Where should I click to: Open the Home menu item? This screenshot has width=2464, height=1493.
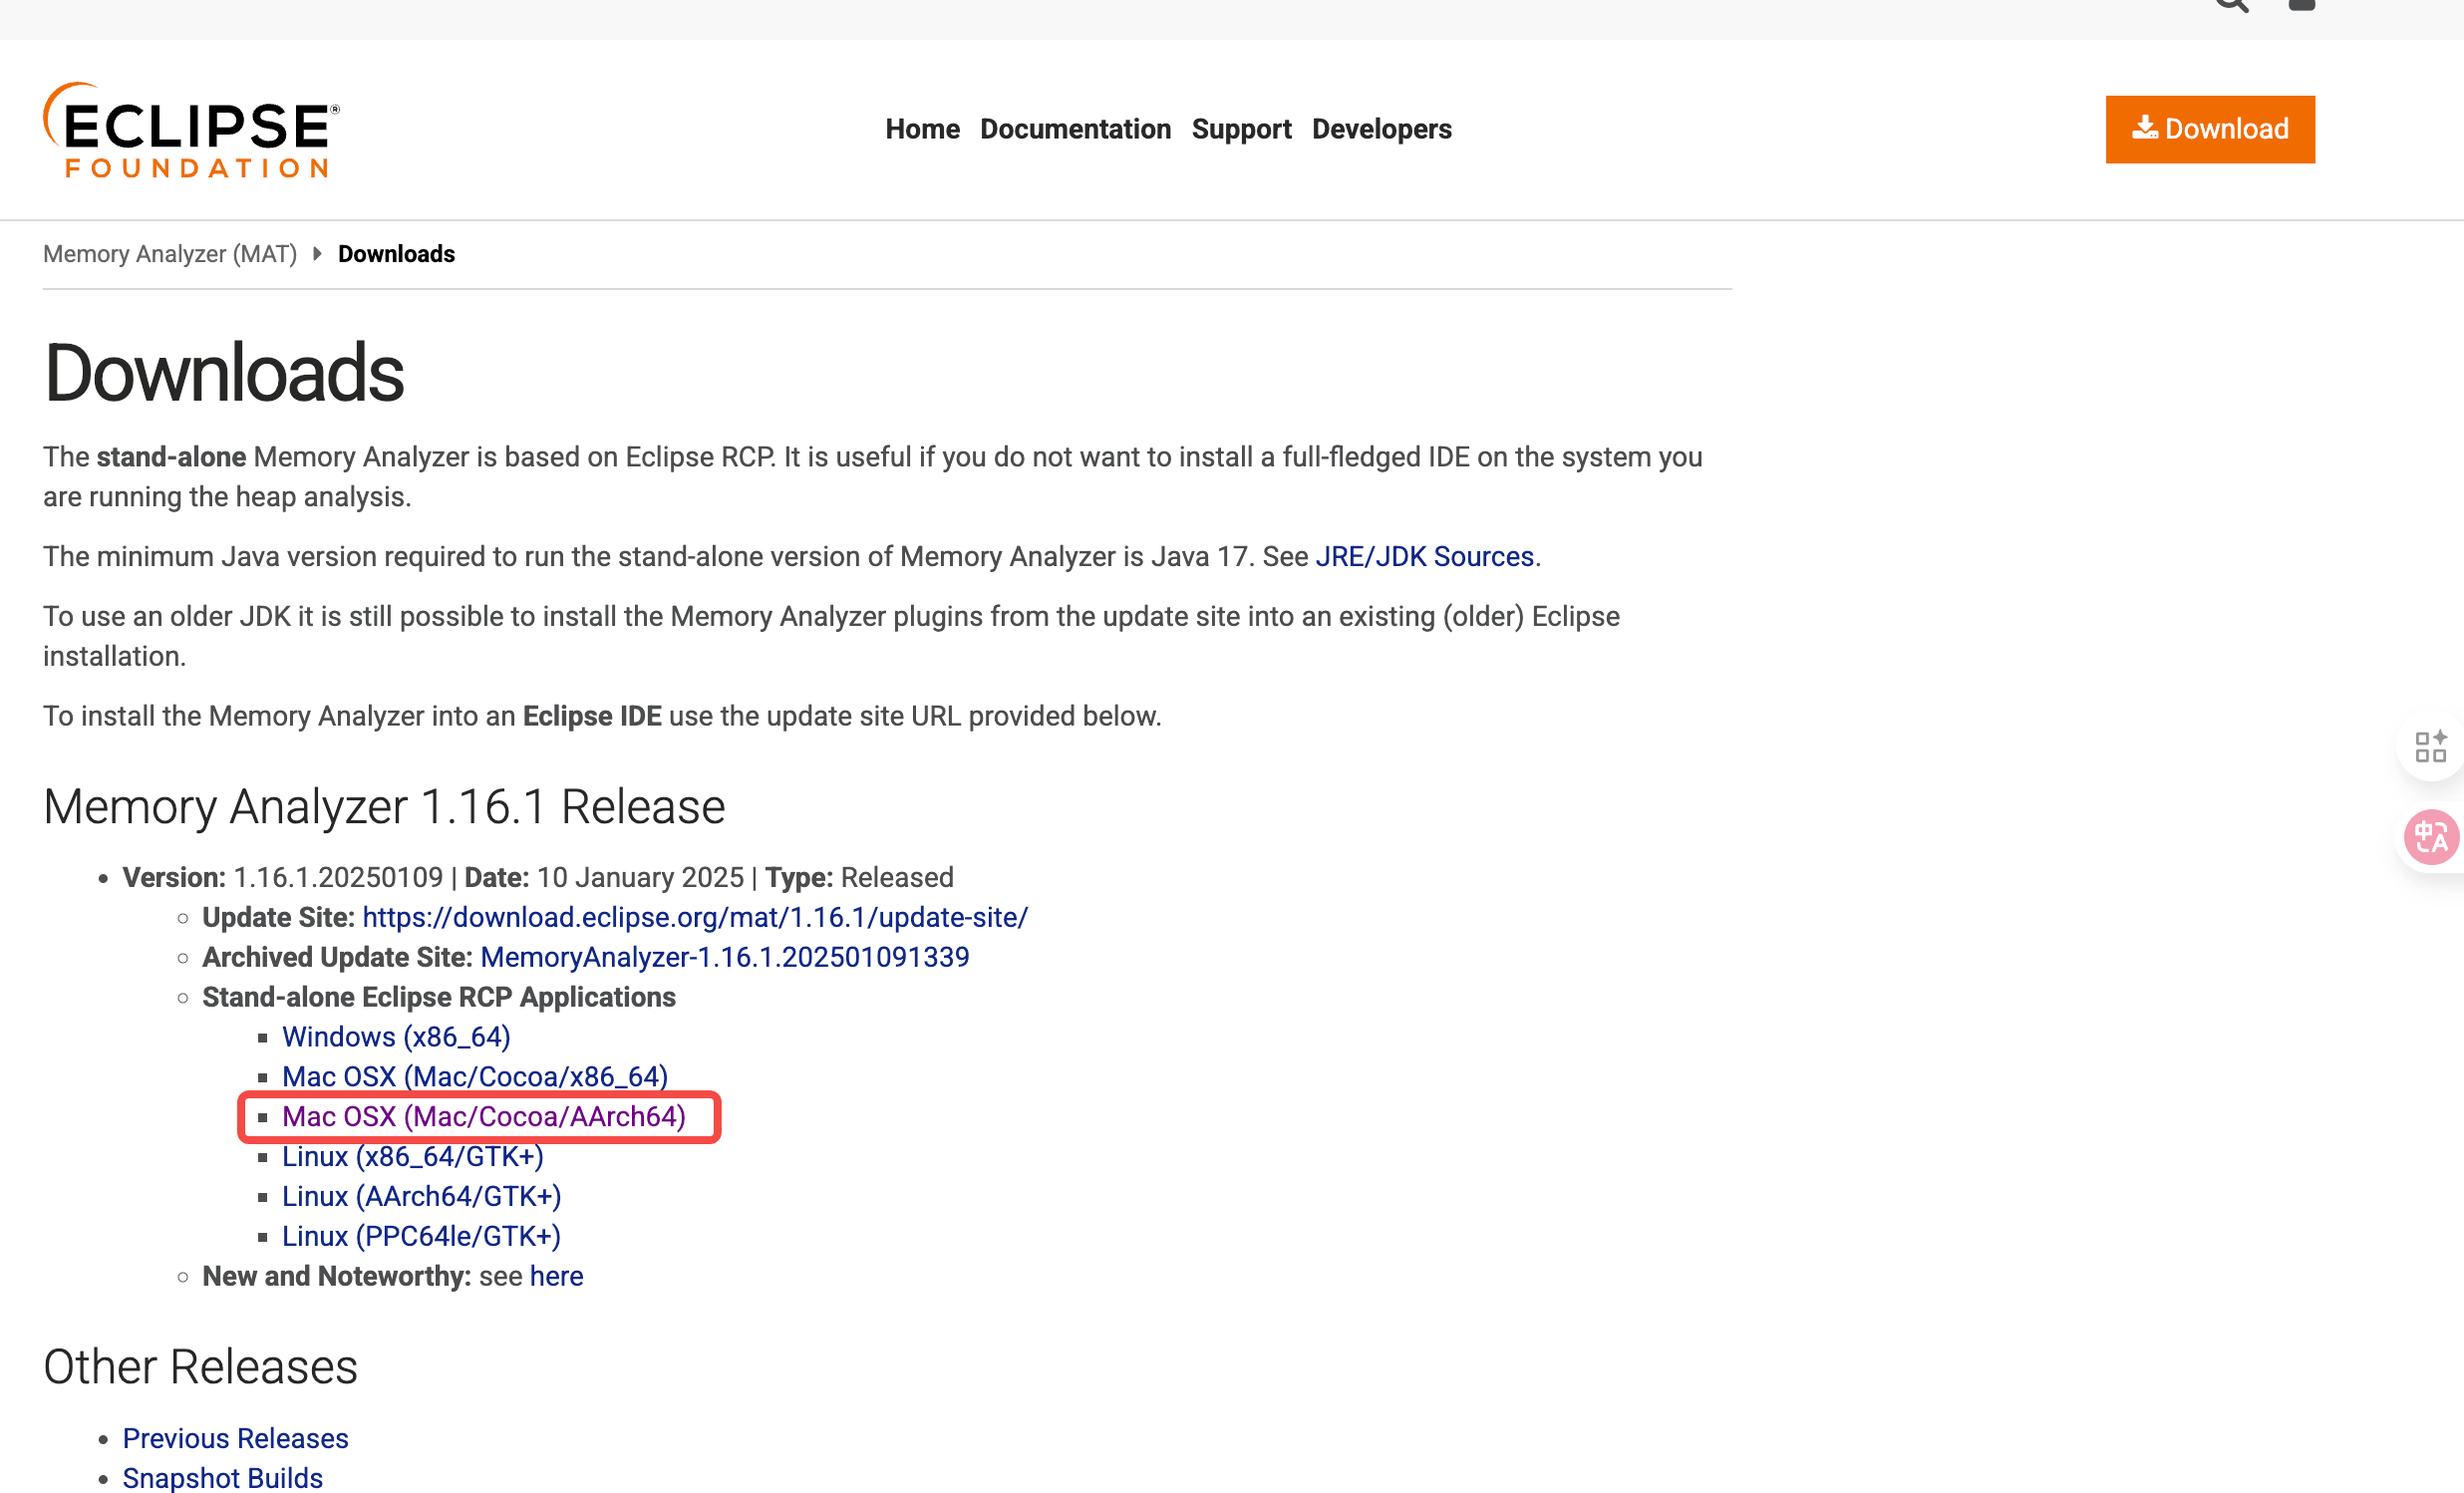[922, 129]
